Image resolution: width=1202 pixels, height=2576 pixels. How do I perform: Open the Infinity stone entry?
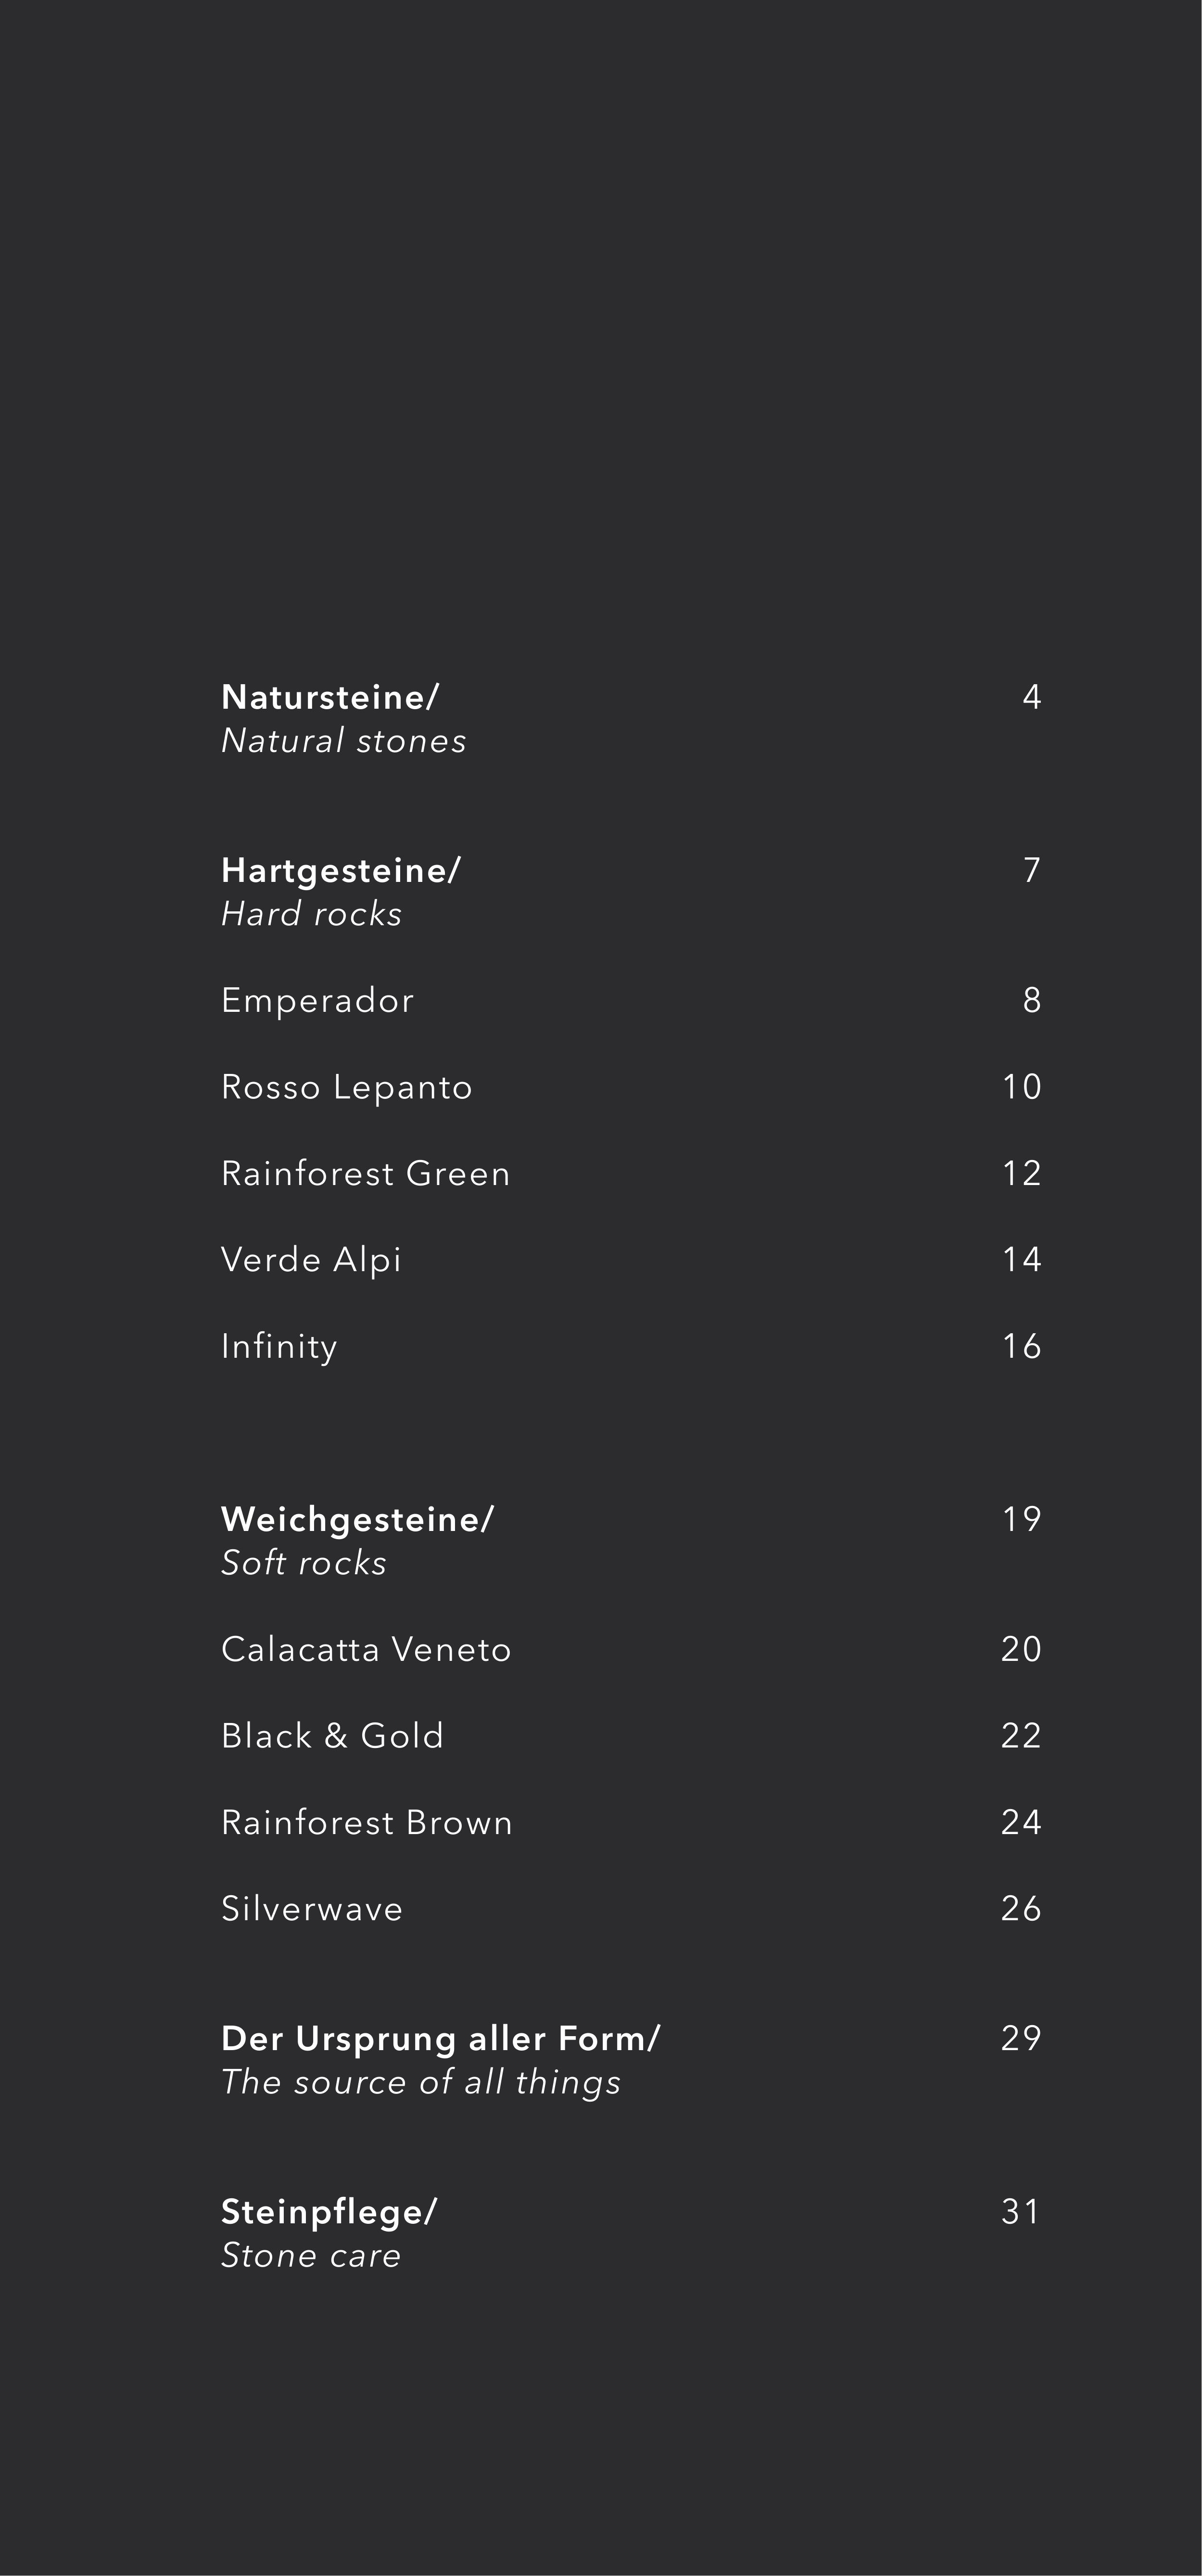[x=279, y=1346]
